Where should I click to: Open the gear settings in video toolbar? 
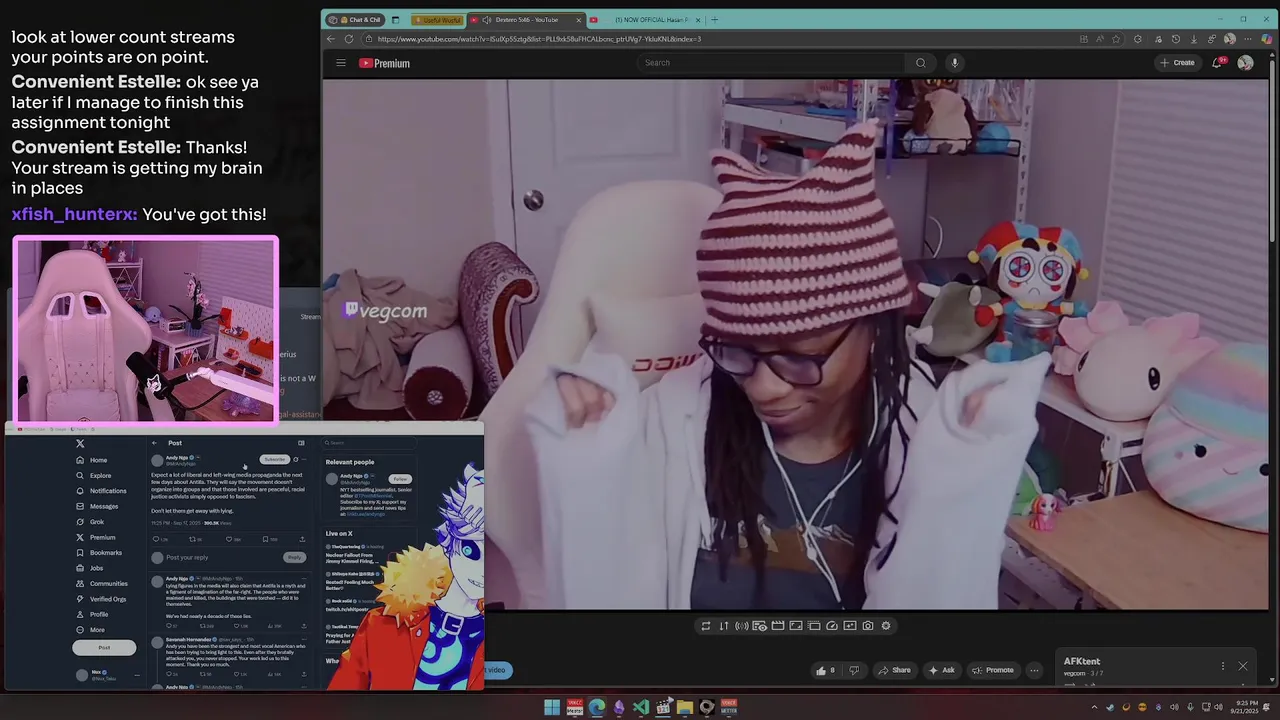(886, 626)
